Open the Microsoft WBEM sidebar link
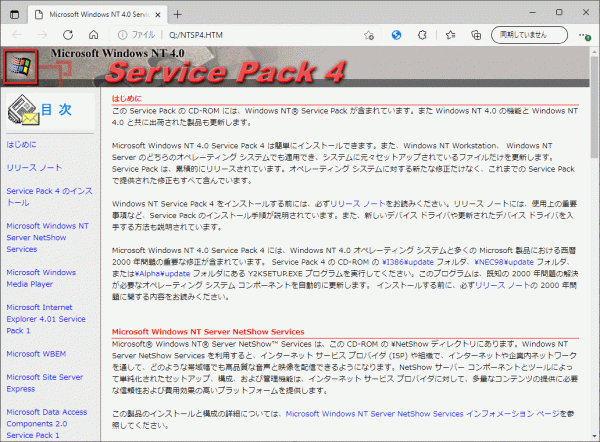 36,354
